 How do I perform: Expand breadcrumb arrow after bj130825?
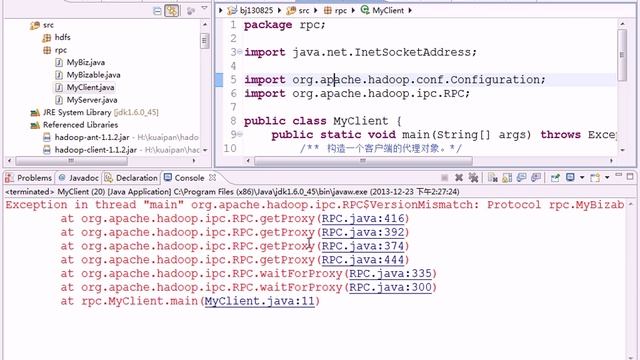click(x=280, y=10)
